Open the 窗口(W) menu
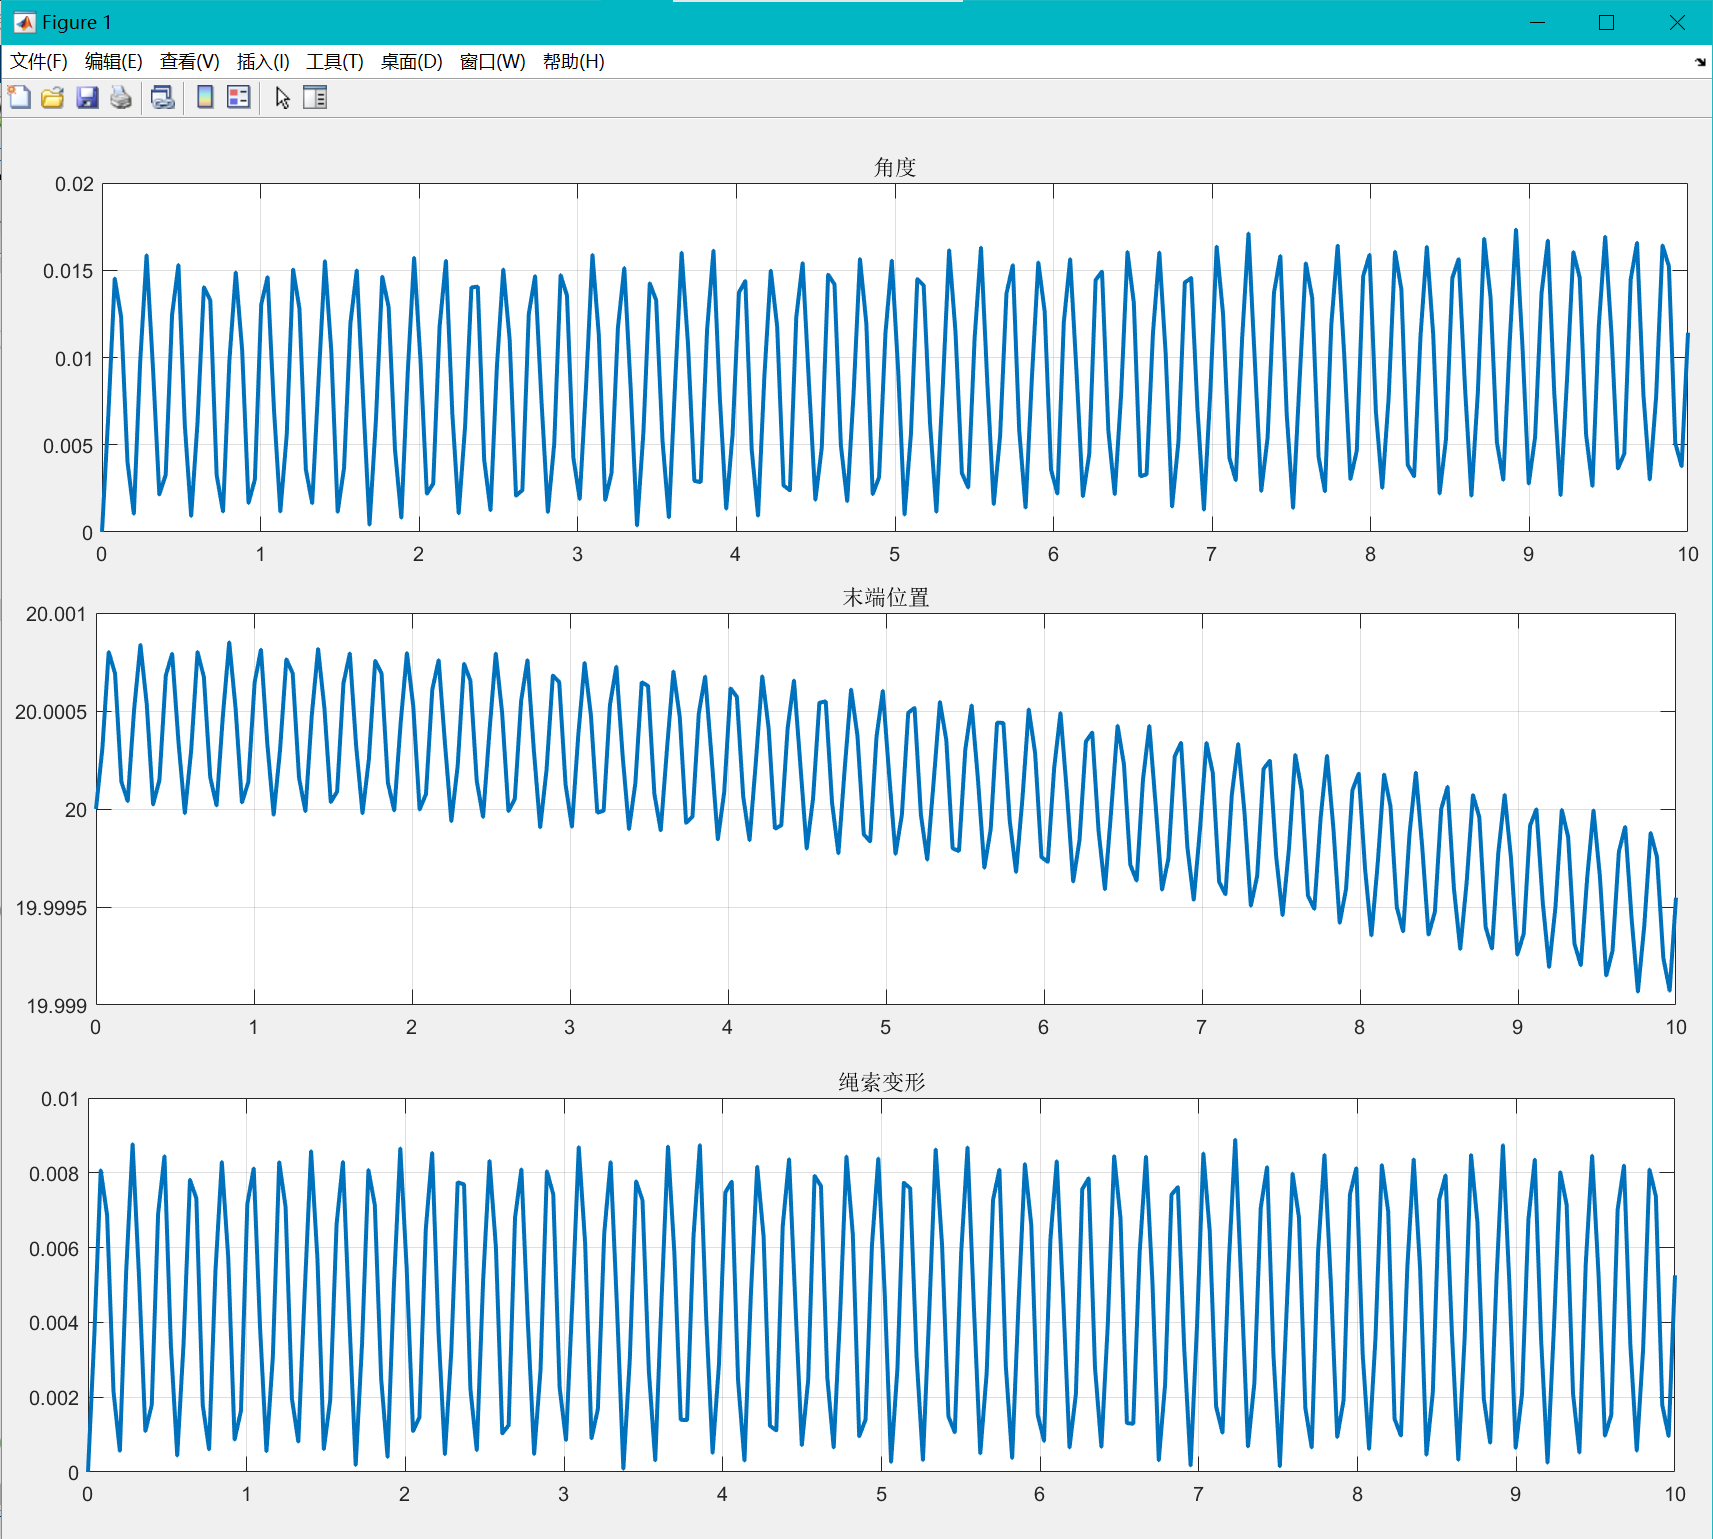 pyautogui.click(x=493, y=62)
